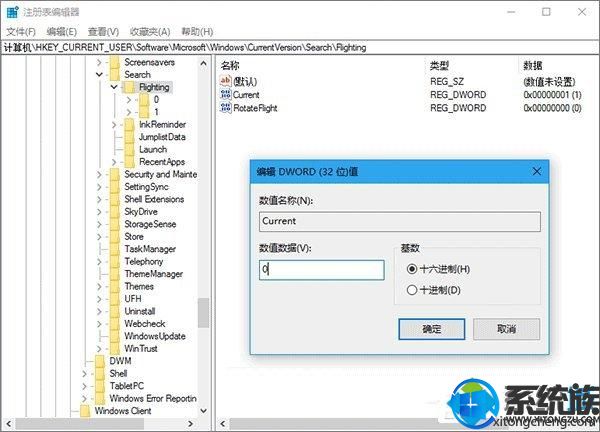600x432 pixels.
Task: Click the registry path address bar
Action: tap(300, 47)
